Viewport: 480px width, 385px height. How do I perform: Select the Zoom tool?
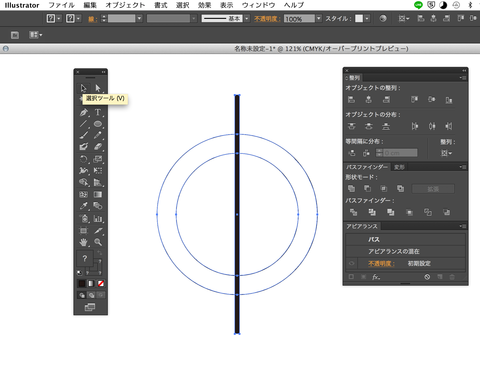(98, 242)
